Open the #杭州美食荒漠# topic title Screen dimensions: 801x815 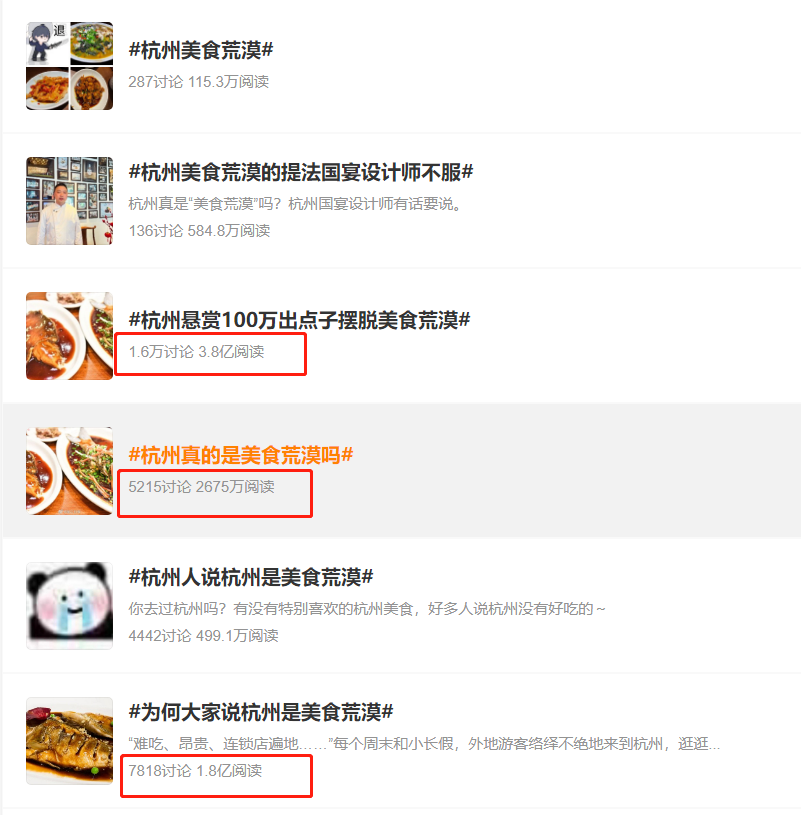pos(201,50)
